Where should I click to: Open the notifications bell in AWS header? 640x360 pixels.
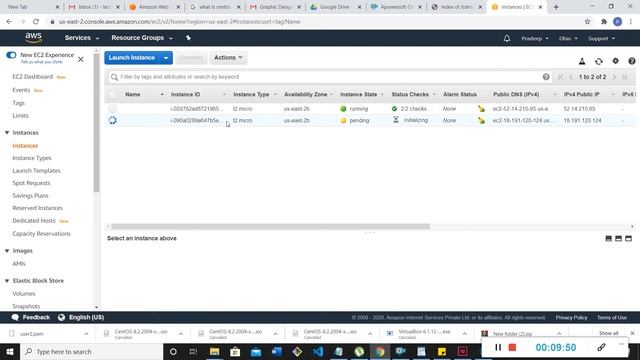[x=507, y=38]
